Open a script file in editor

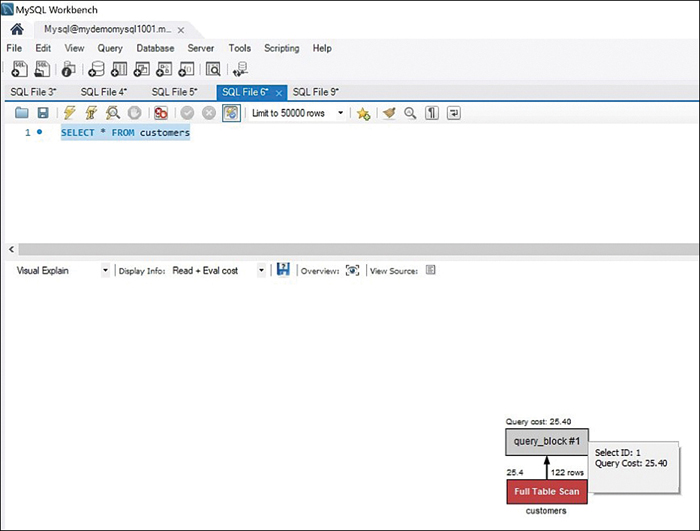click(x=21, y=113)
